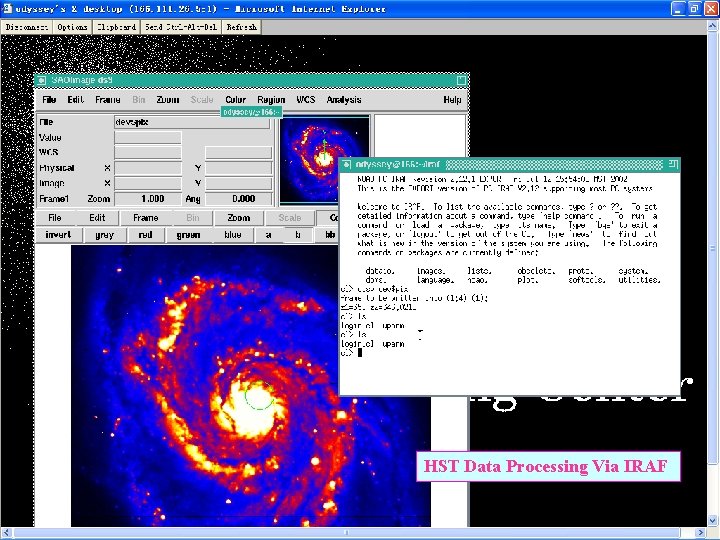Screen dimensions: 720x540
Task: Click the Zoom value 1.000 field
Action: coord(148,199)
